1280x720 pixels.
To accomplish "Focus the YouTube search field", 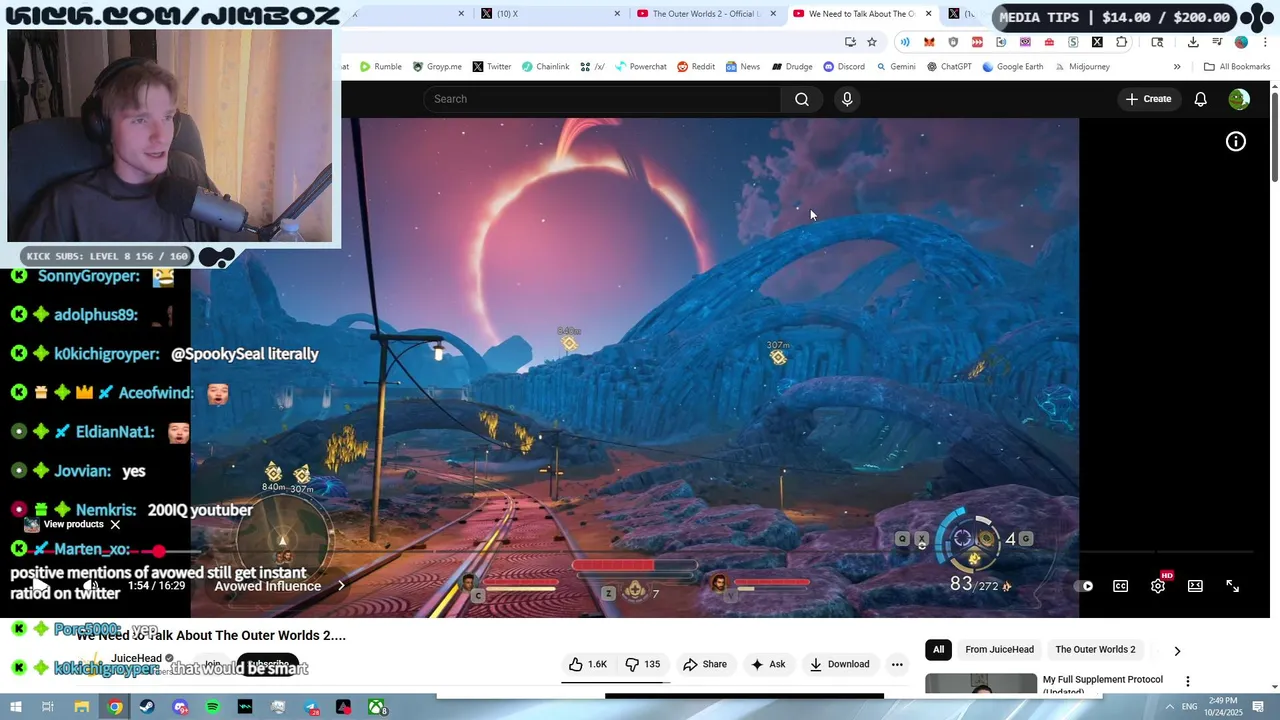I will tap(603, 99).
